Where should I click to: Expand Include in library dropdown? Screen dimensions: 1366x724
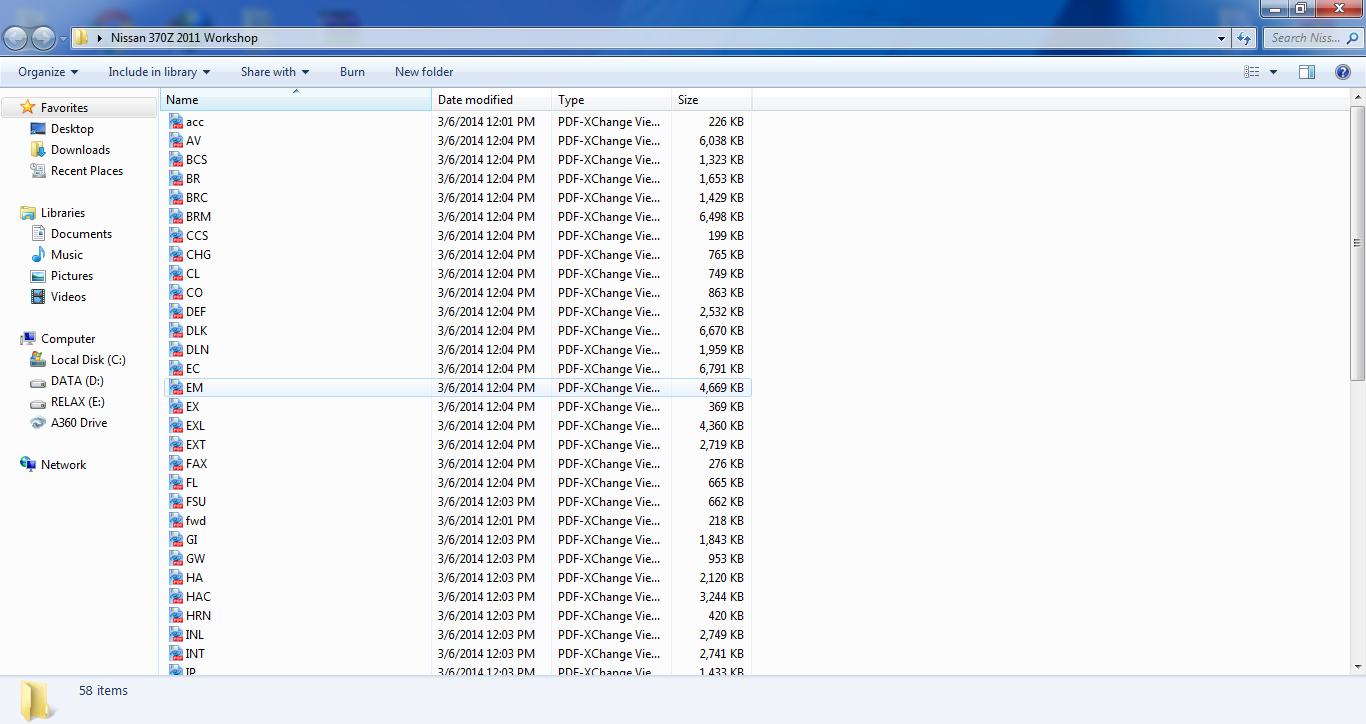pos(159,72)
